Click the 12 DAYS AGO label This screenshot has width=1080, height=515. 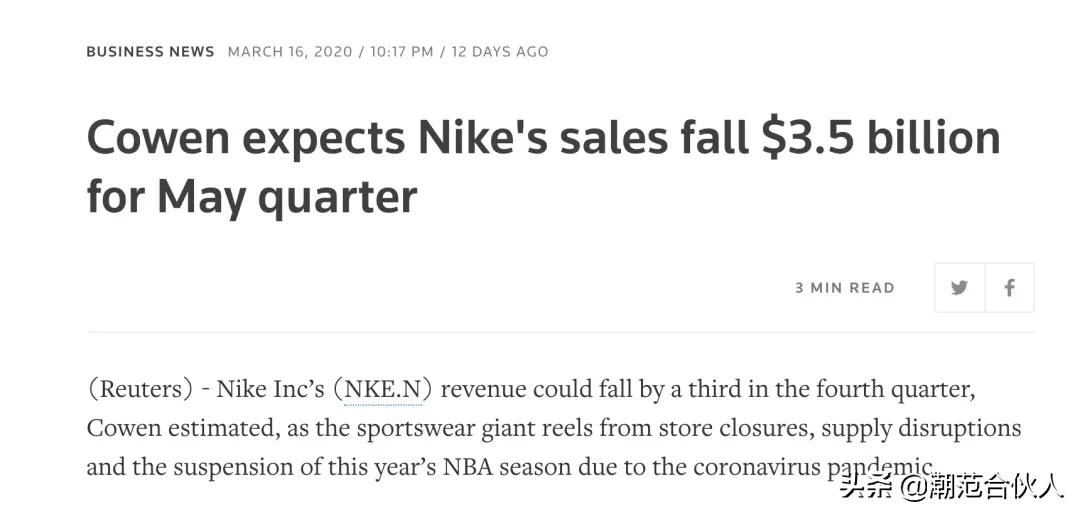click(x=500, y=51)
